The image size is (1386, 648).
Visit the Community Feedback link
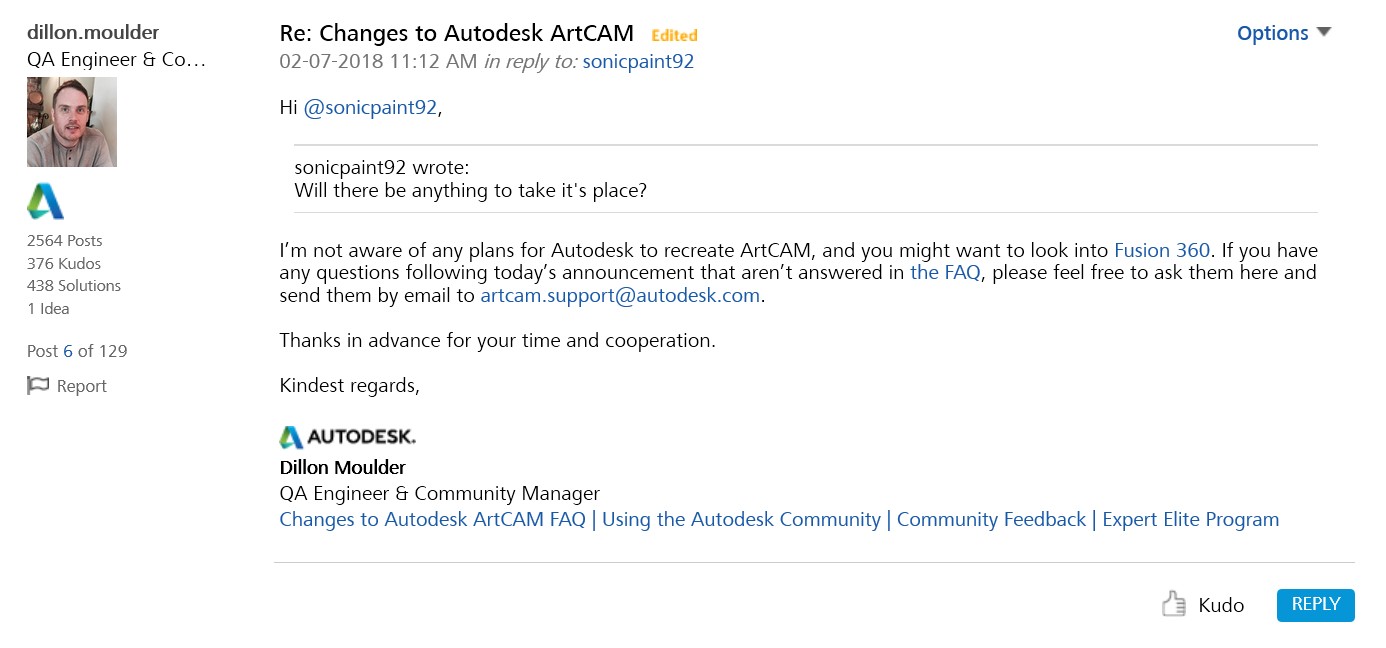[991, 520]
